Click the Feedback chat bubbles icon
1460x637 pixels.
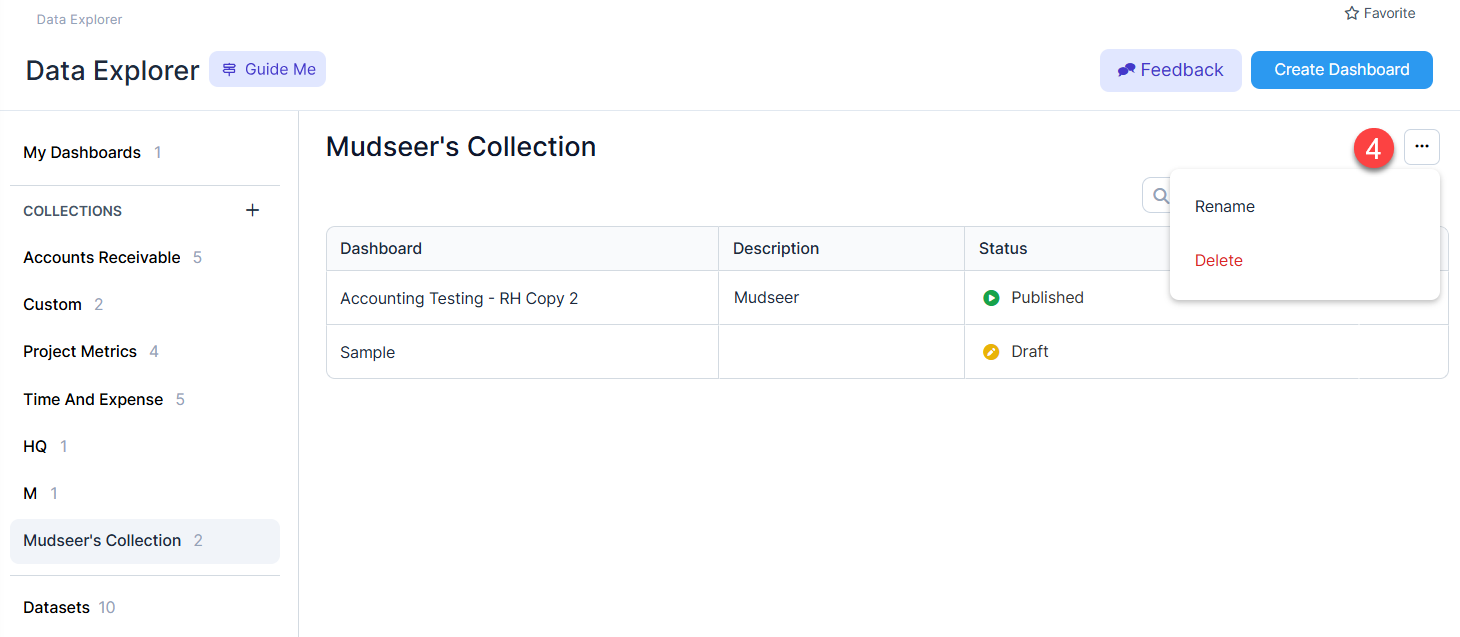[x=1127, y=70]
